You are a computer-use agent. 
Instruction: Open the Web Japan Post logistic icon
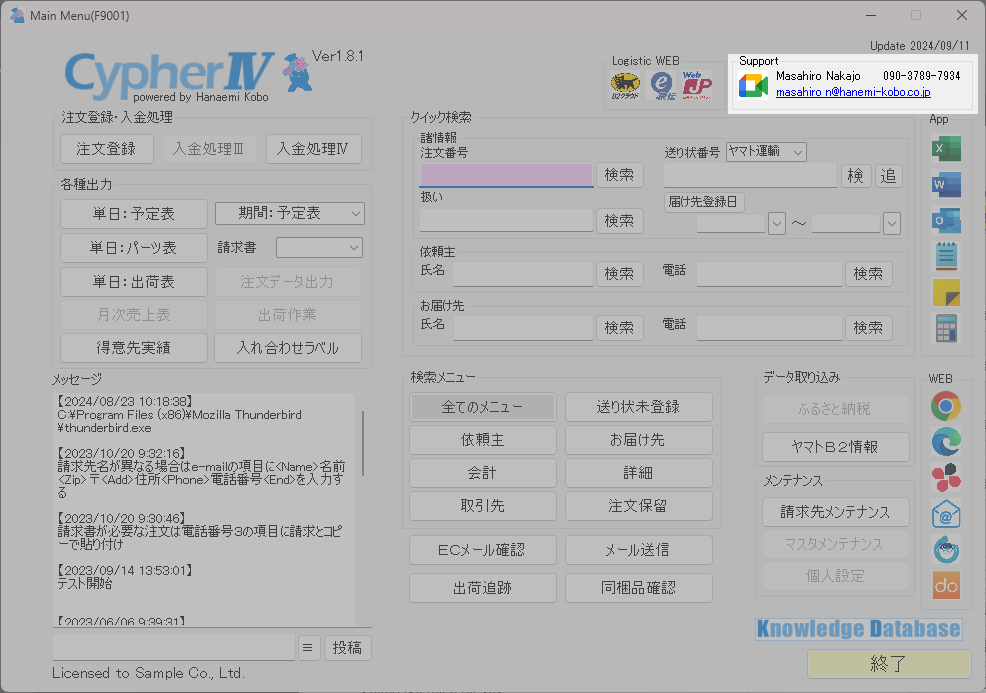pyautogui.click(x=697, y=85)
